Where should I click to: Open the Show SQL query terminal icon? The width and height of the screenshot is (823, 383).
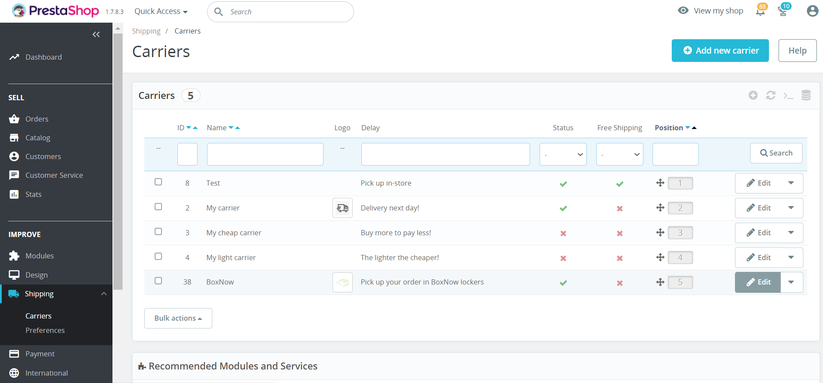(788, 95)
